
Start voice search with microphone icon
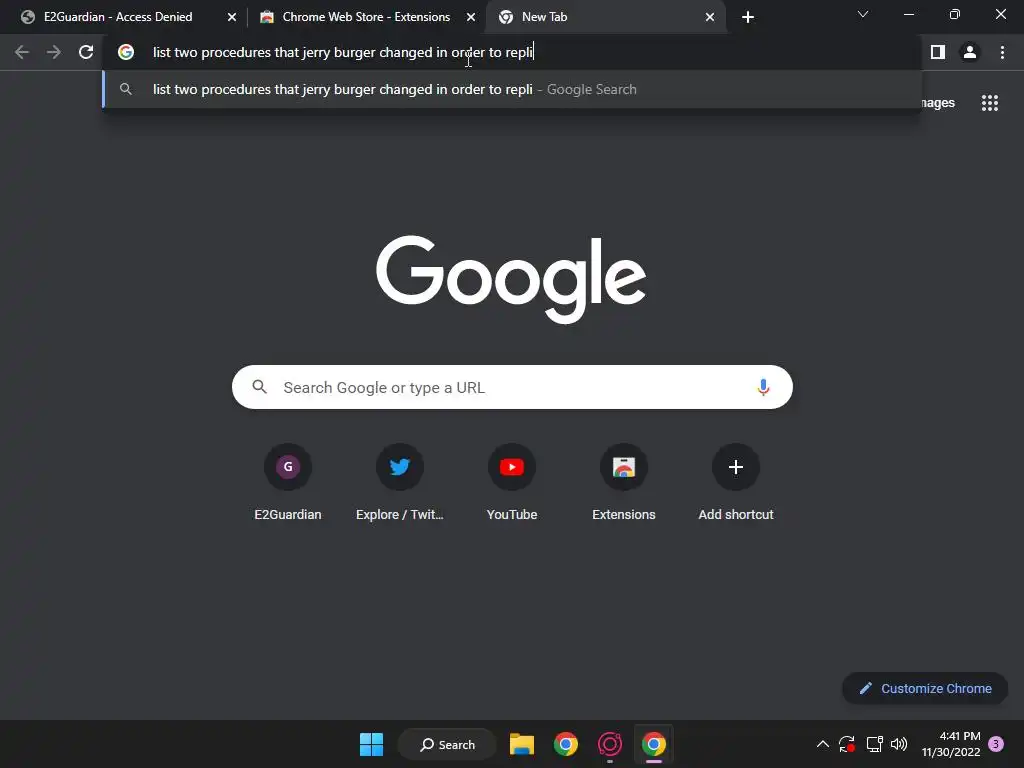(x=763, y=387)
